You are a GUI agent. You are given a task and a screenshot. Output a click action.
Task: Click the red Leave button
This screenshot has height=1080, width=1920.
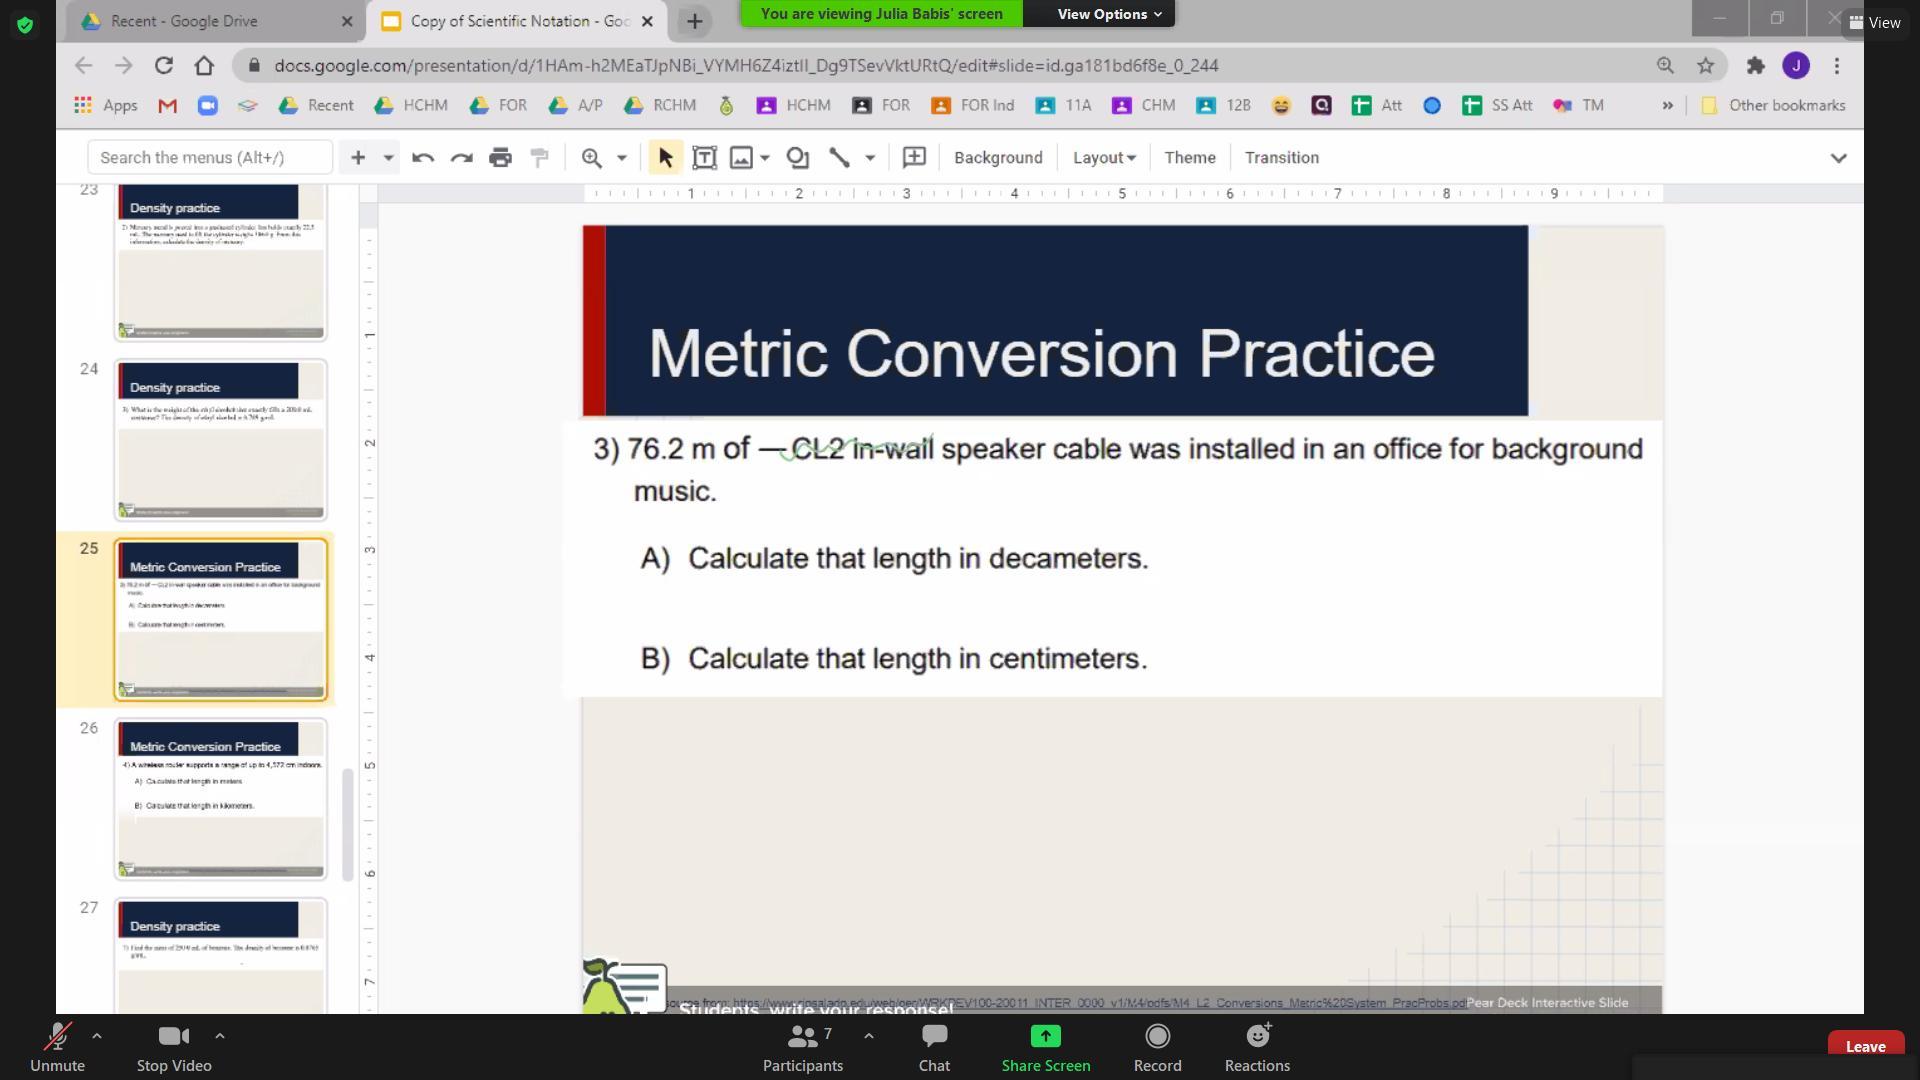point(1865,1046)
